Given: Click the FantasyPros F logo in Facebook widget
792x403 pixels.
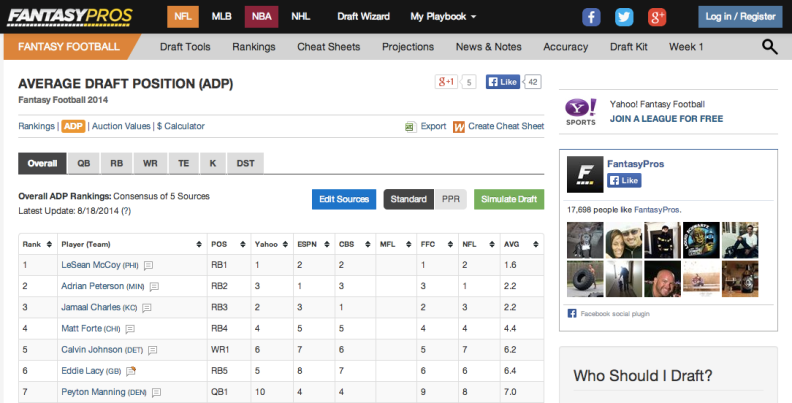Looking at the screenshot, I should pyautogui.click(x=585, y=174).
